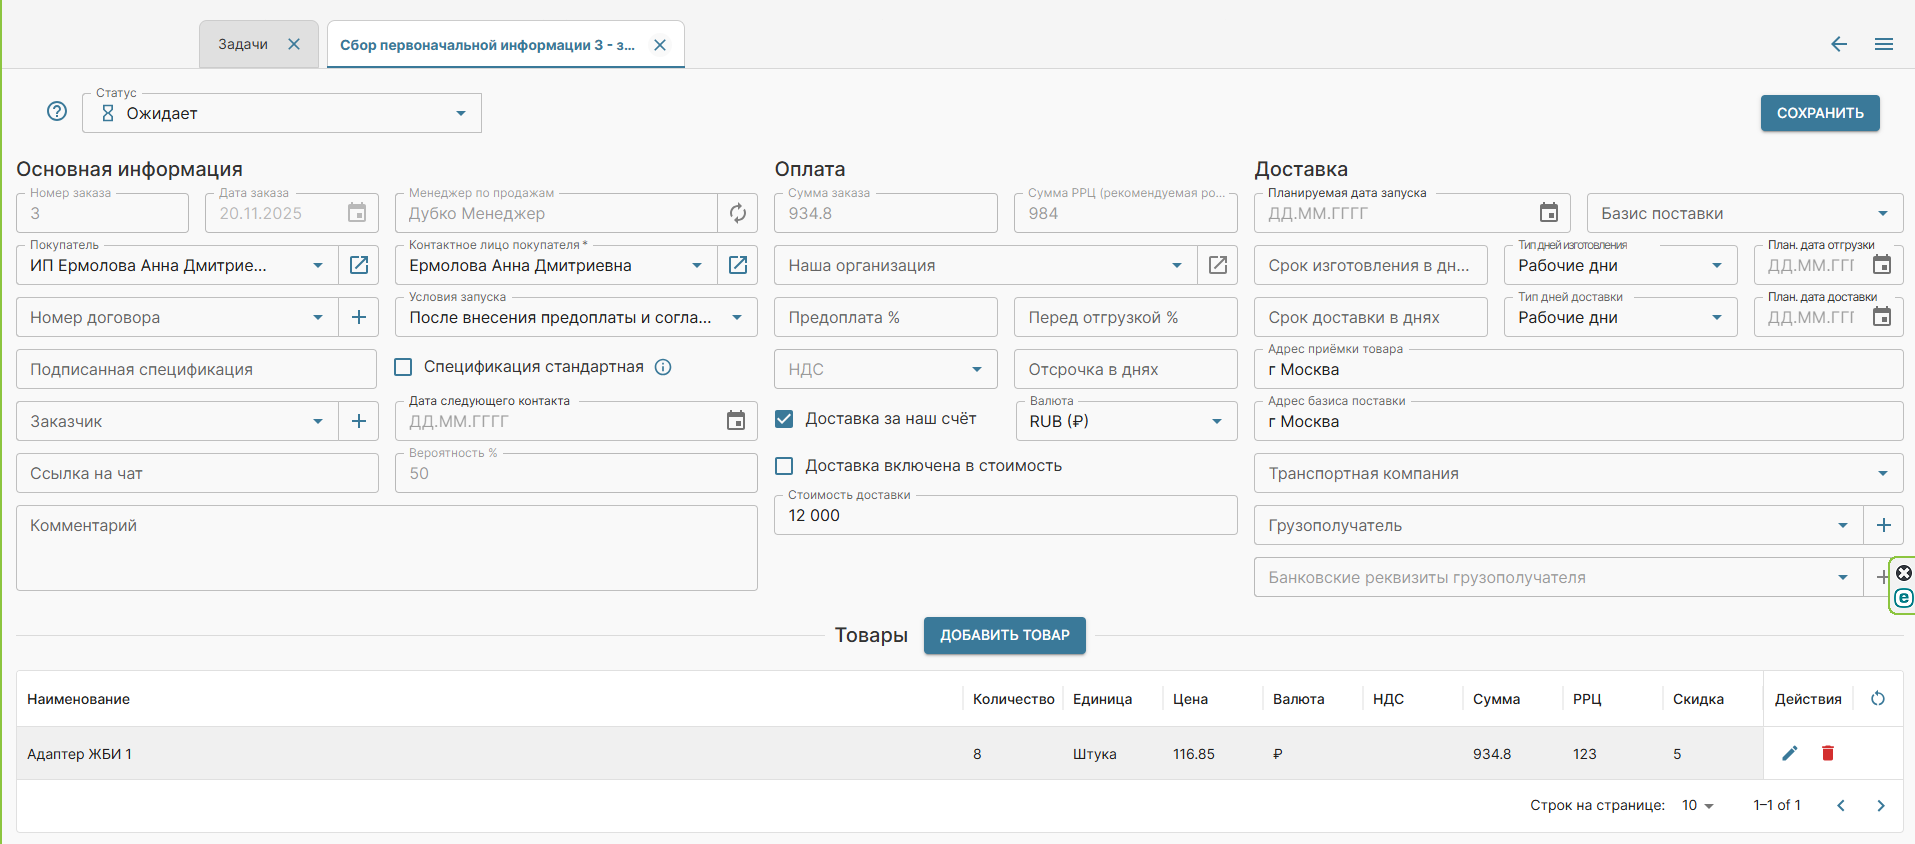Image resolution: width=1915 pixels, height=844 pixels.
Task: Switch to the Задачи tab
Action: (x=243, y=44)
